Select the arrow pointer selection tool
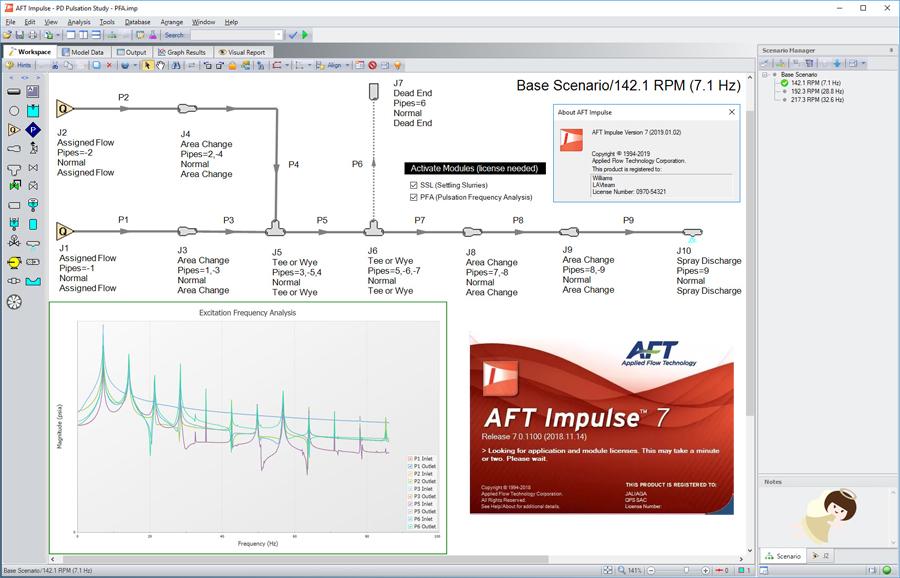This screenshot has width=900, height=578. coord(148,65)
